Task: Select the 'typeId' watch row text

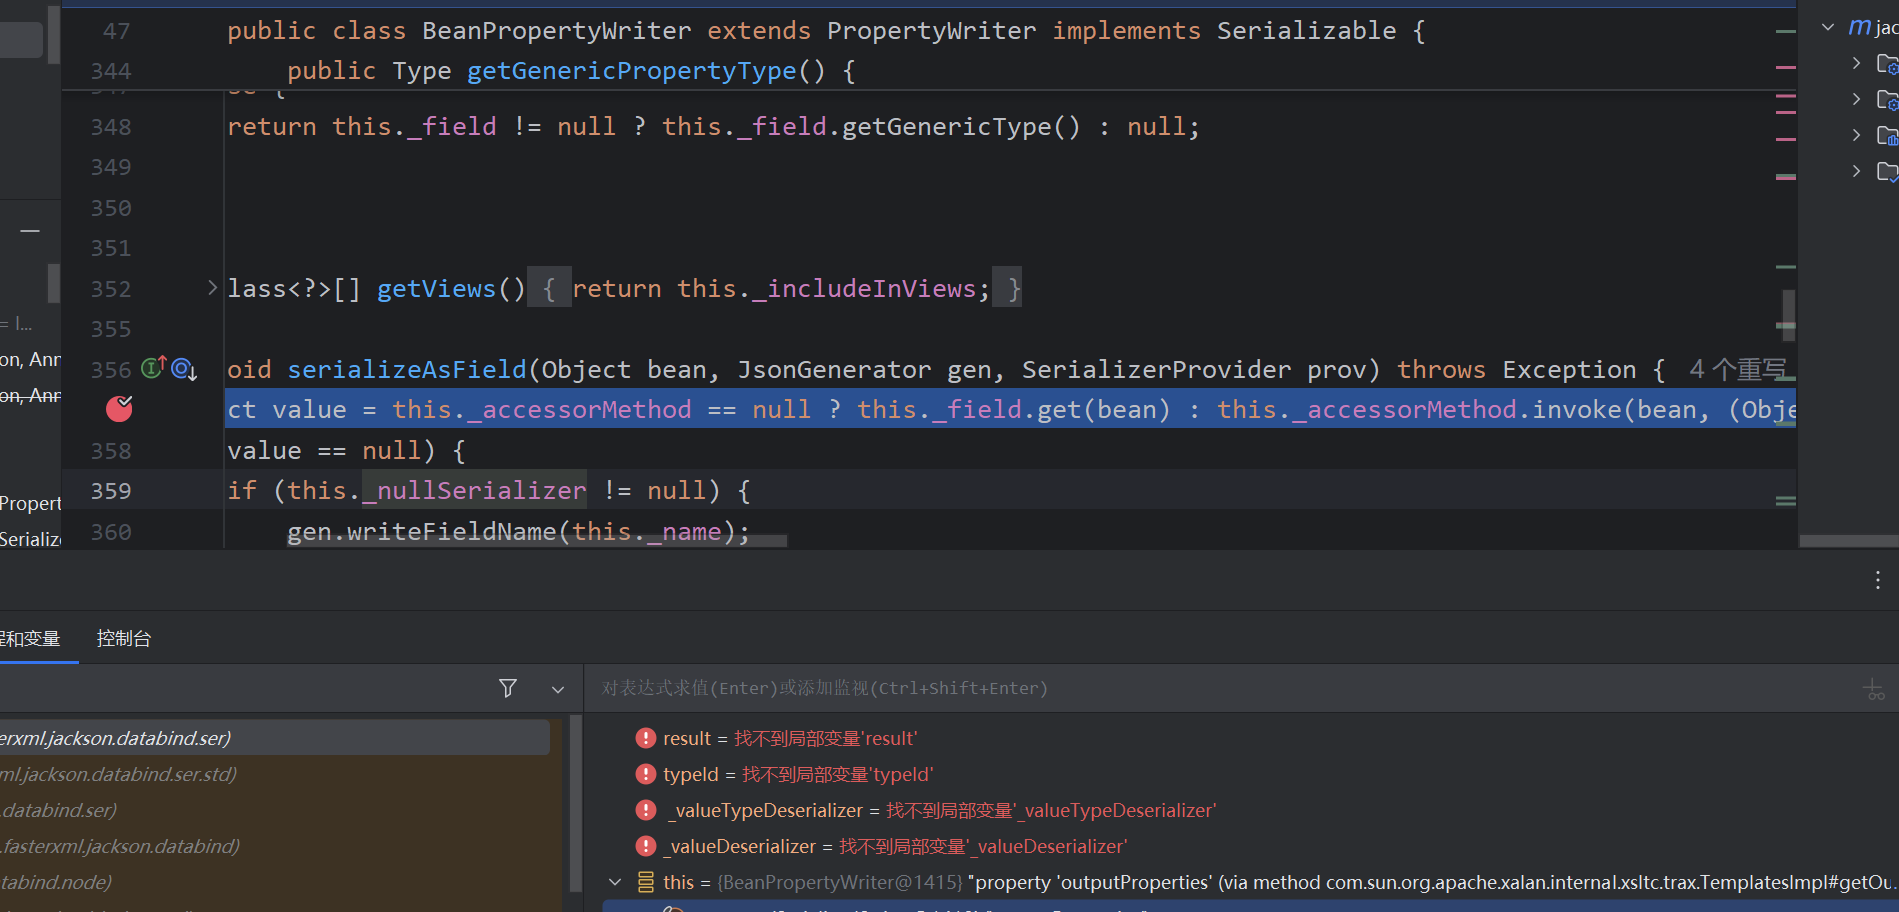Action: point(798,774)
